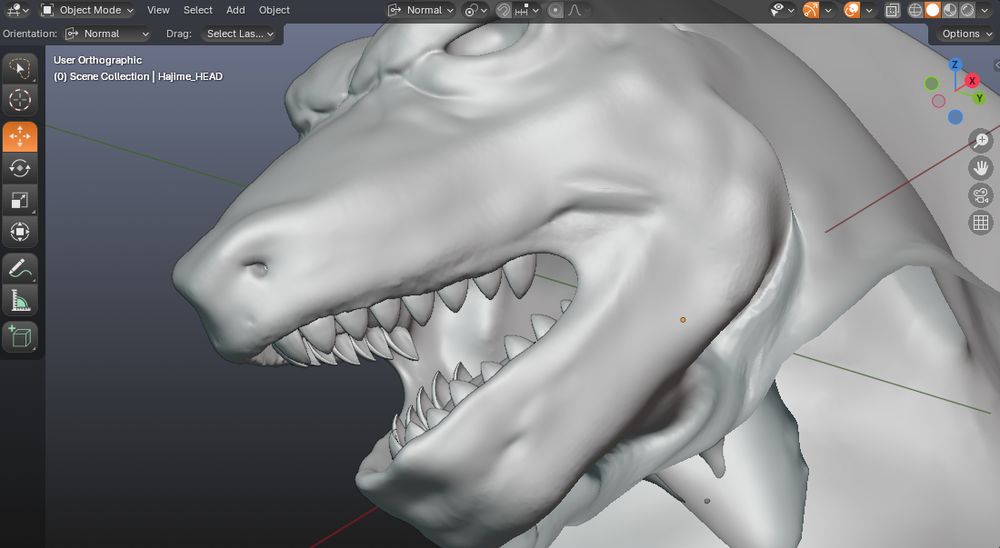Switch to orthographic/perspective grid button
This screenshot has height=548, width=1000.
981,223
